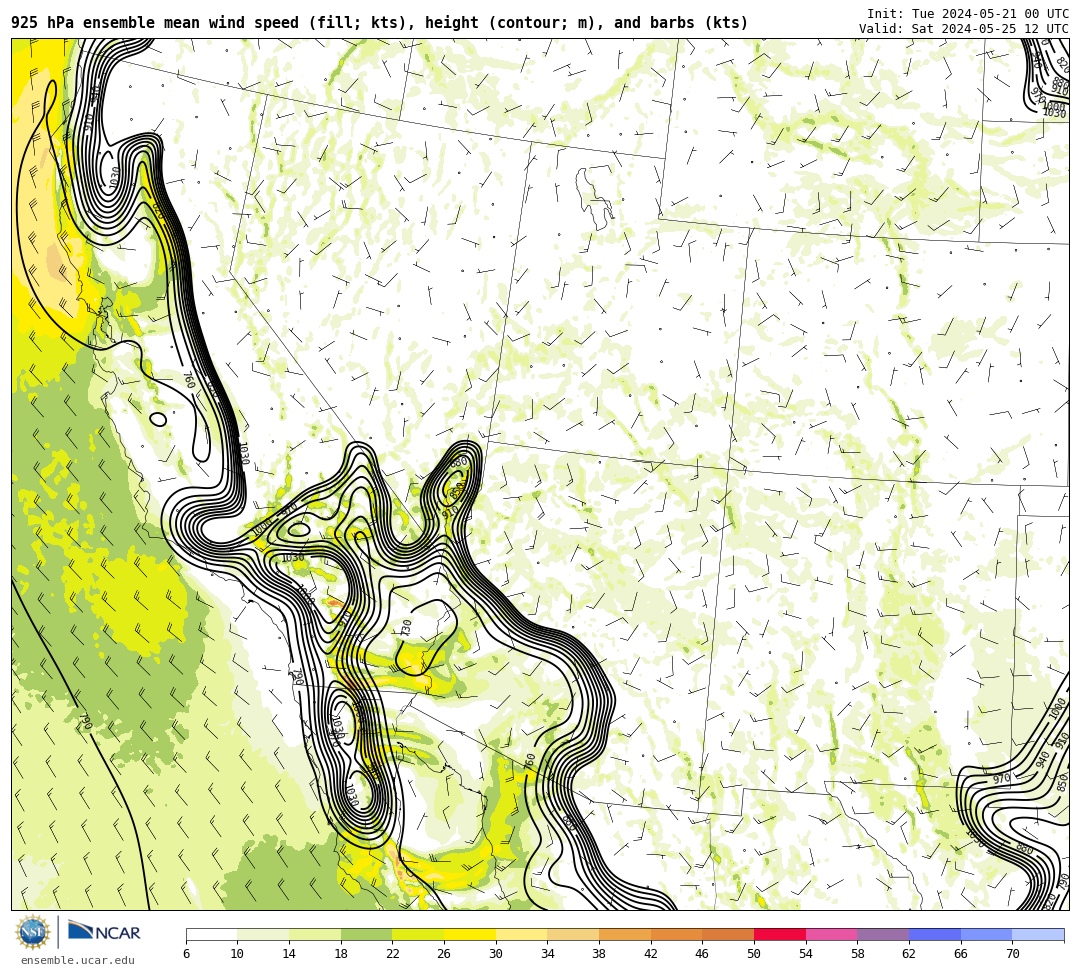Open the ensemble.ucar.edu link text
The image size is (1080, 973).
coord(77,960)
